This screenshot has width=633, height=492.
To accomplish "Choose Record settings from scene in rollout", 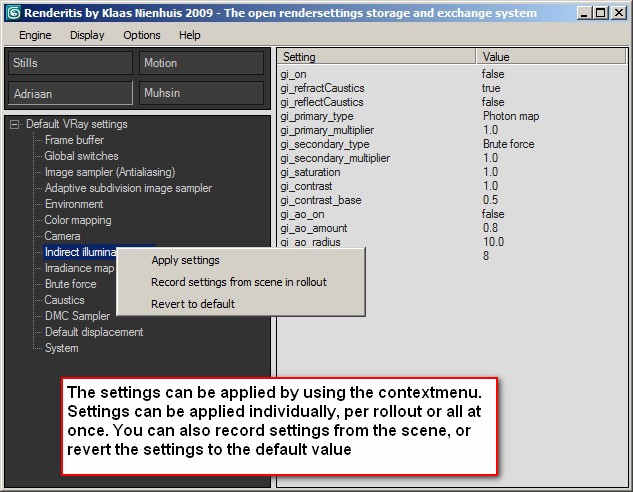I will click(x=239, y=282).
